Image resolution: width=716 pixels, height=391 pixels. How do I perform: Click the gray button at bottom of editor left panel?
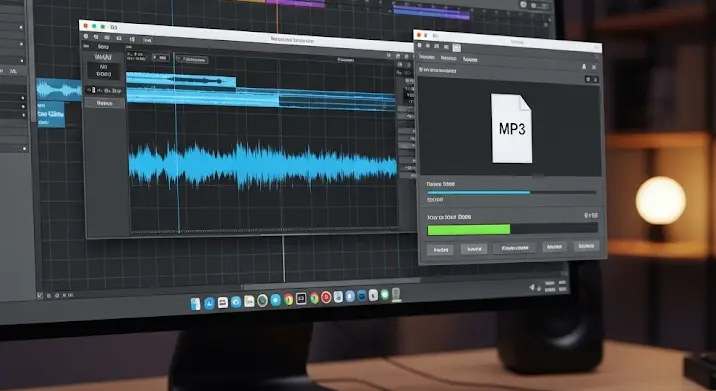105,103
